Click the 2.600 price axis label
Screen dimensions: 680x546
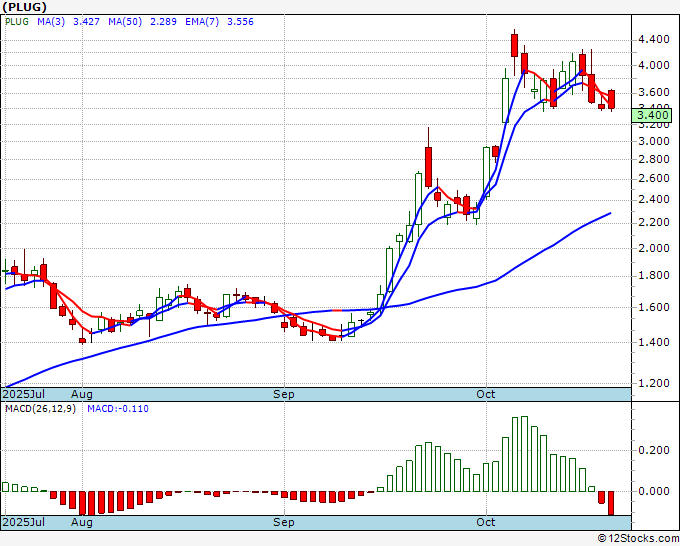(654, 179)
